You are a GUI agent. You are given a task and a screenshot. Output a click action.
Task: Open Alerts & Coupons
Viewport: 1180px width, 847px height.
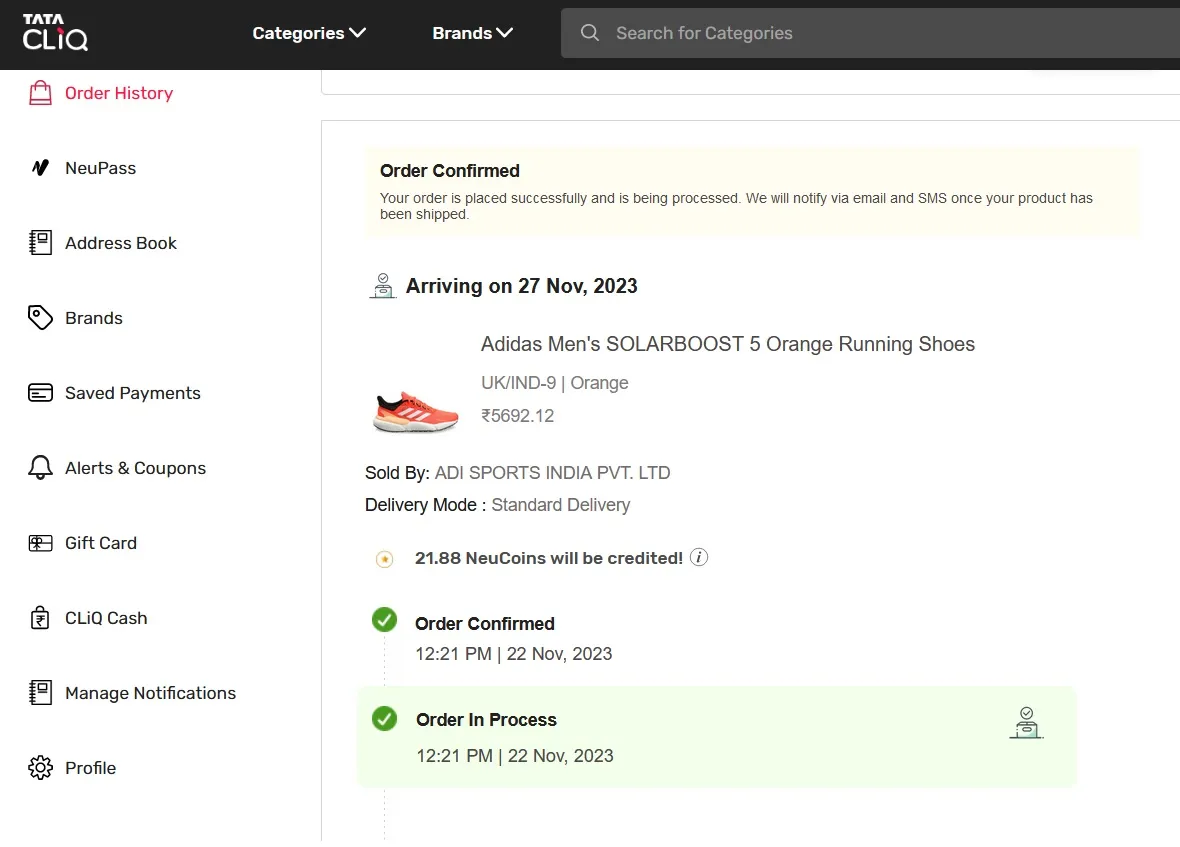[135, 468]
